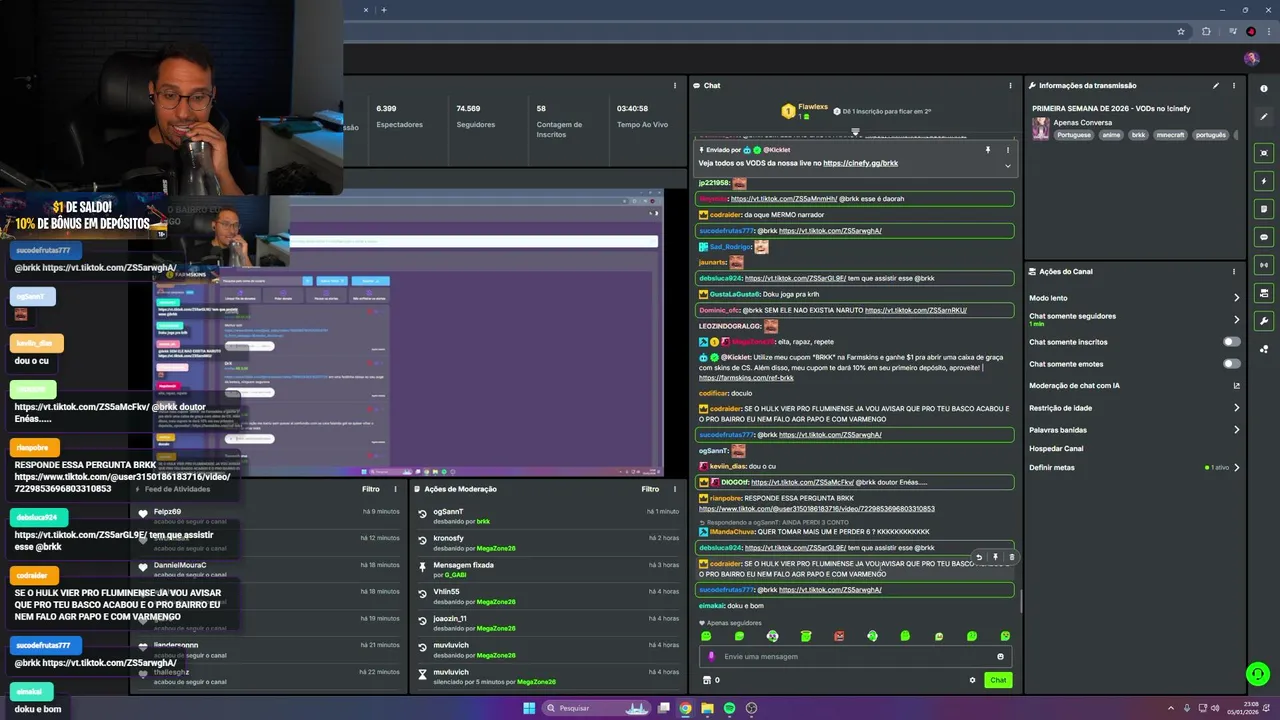Click the green headset support button

coord(1258,674)
